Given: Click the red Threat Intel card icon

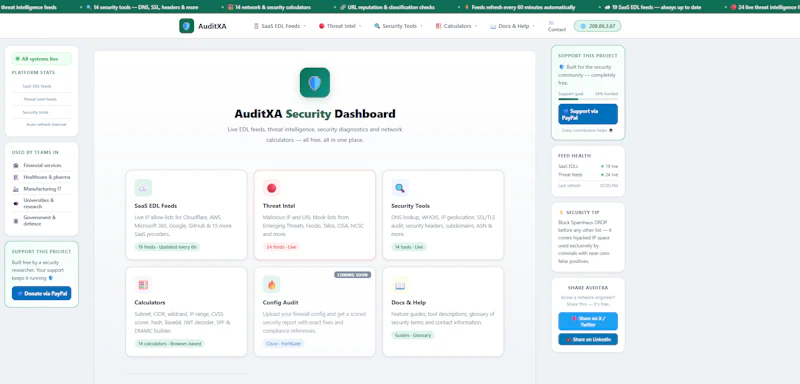Looking at the screenshot, I should click(271, 188).
